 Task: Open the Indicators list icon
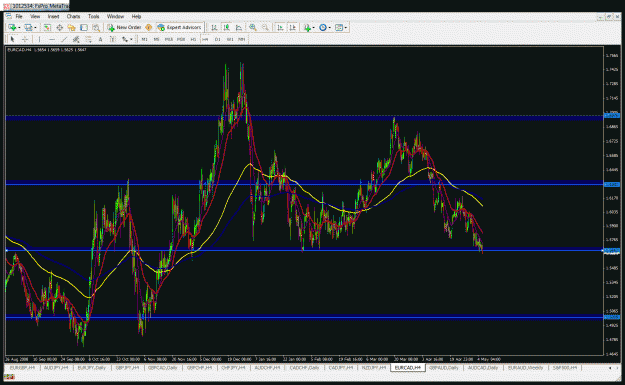tap(307, 28)
